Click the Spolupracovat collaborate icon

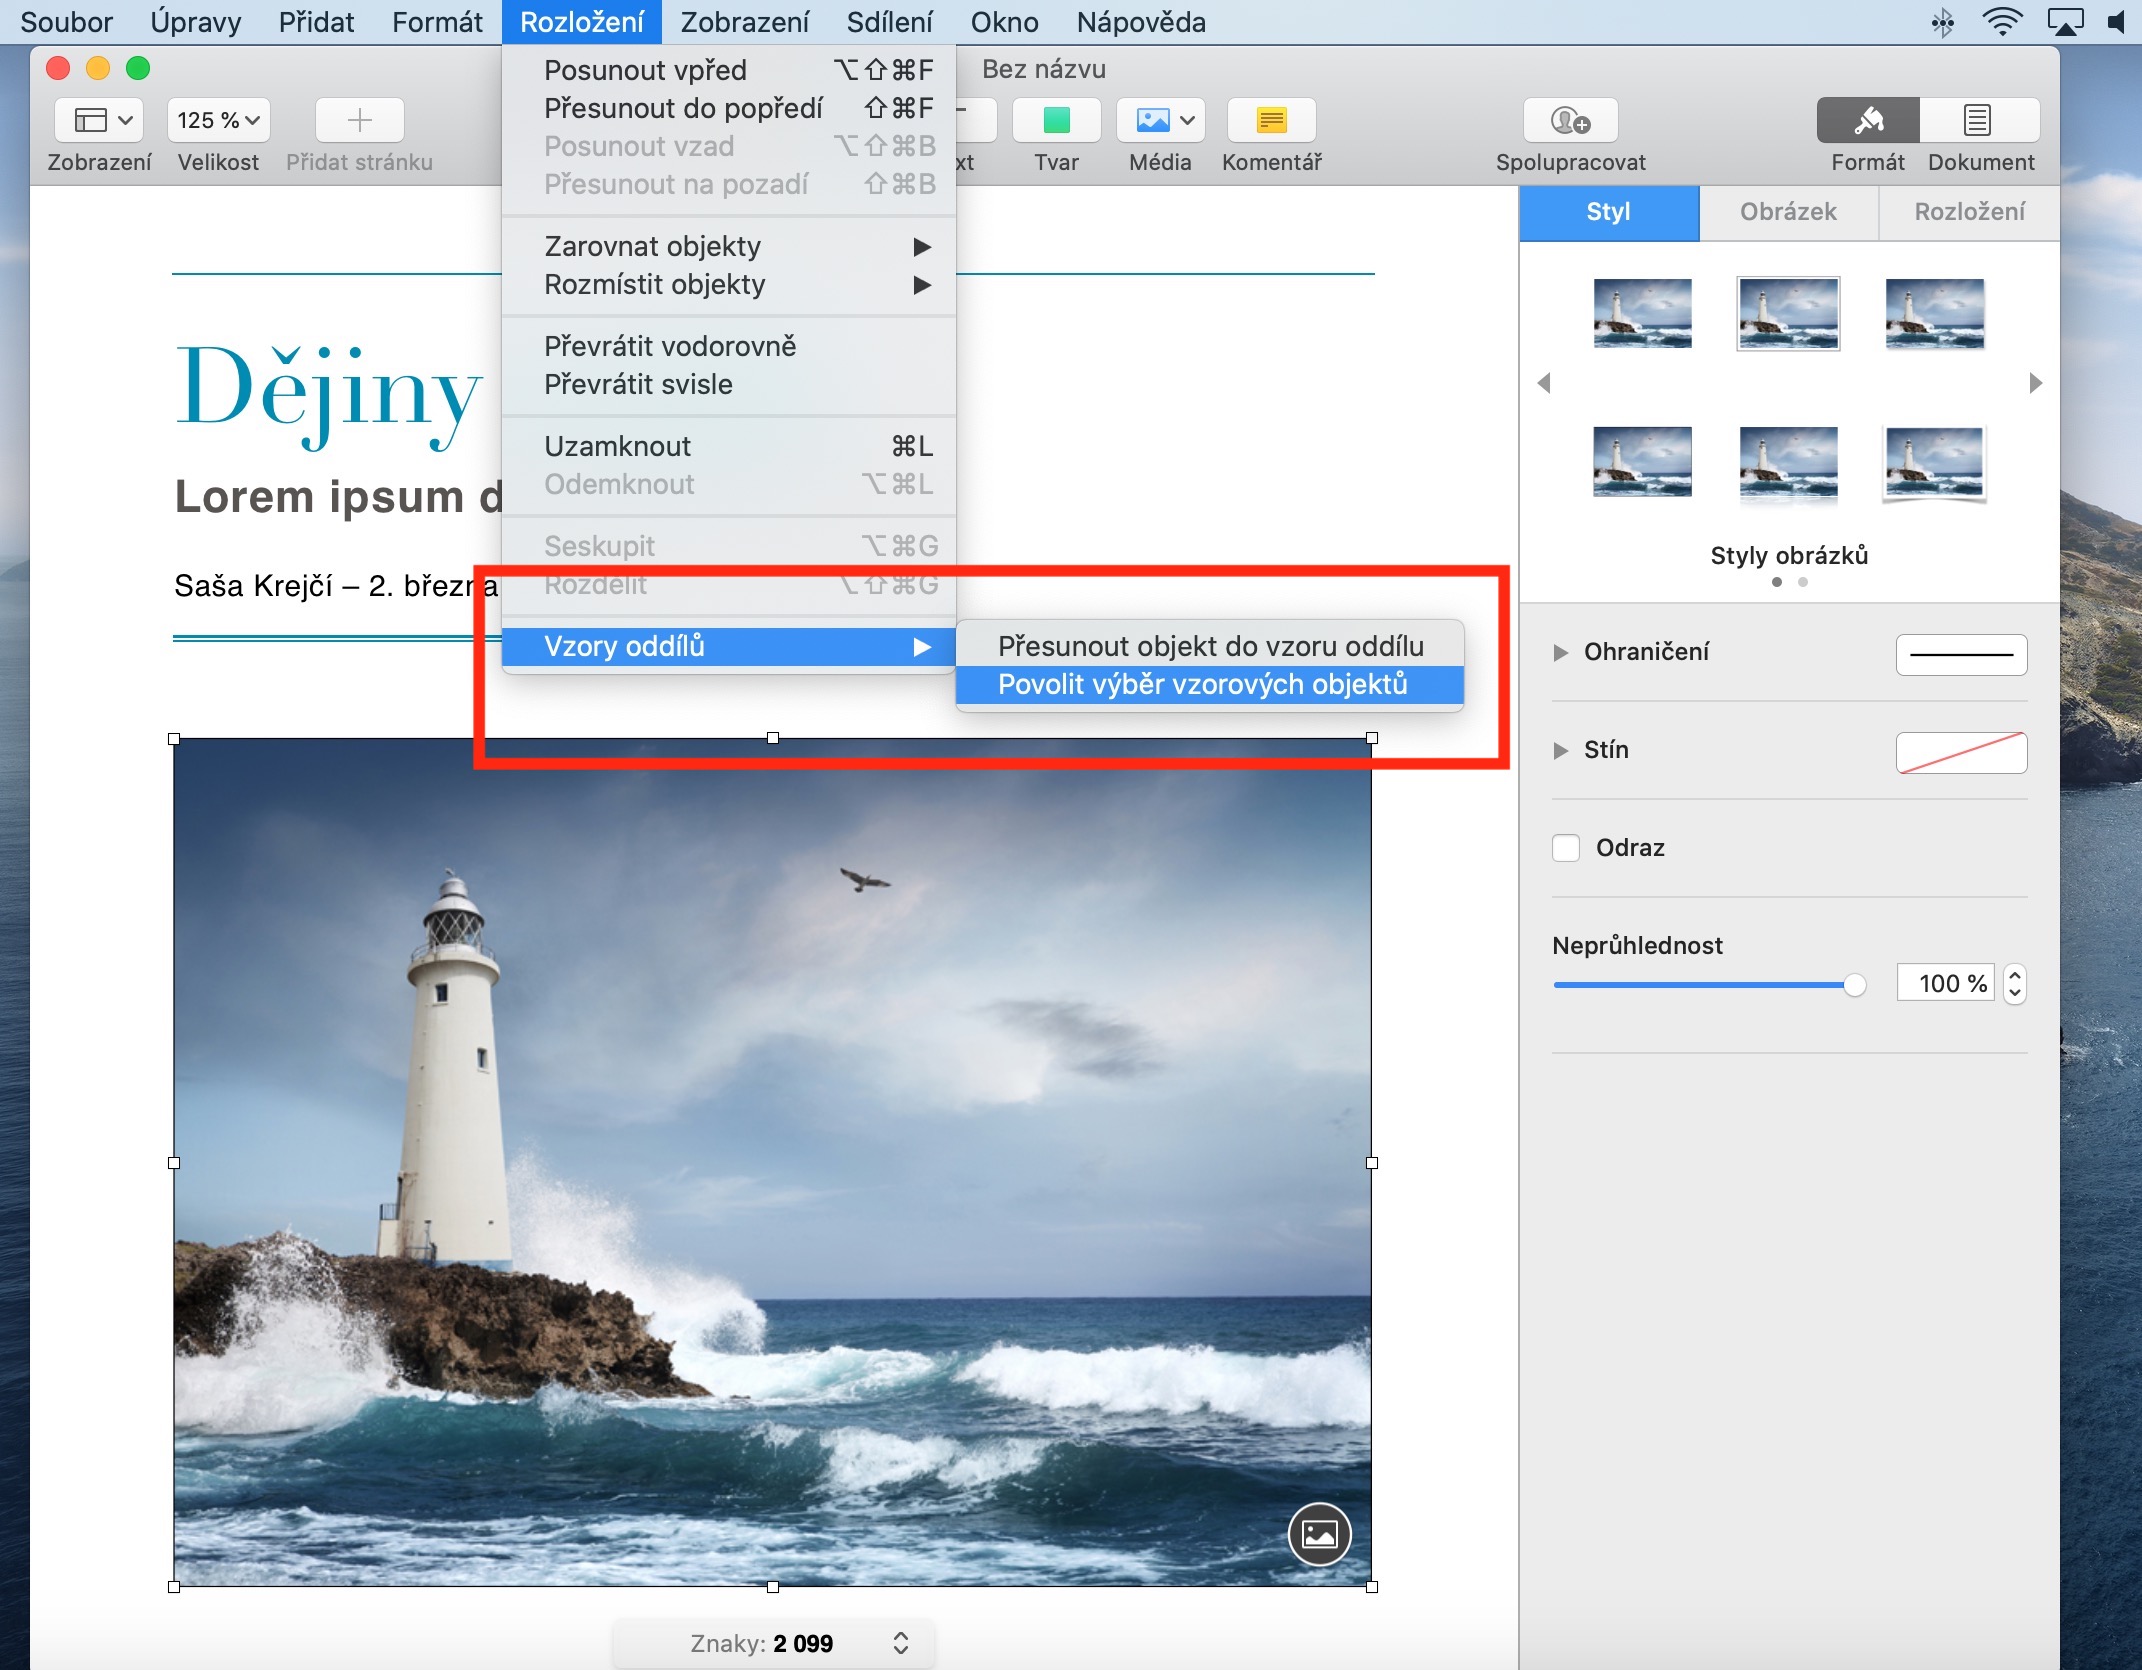(x=1569, y=121)
